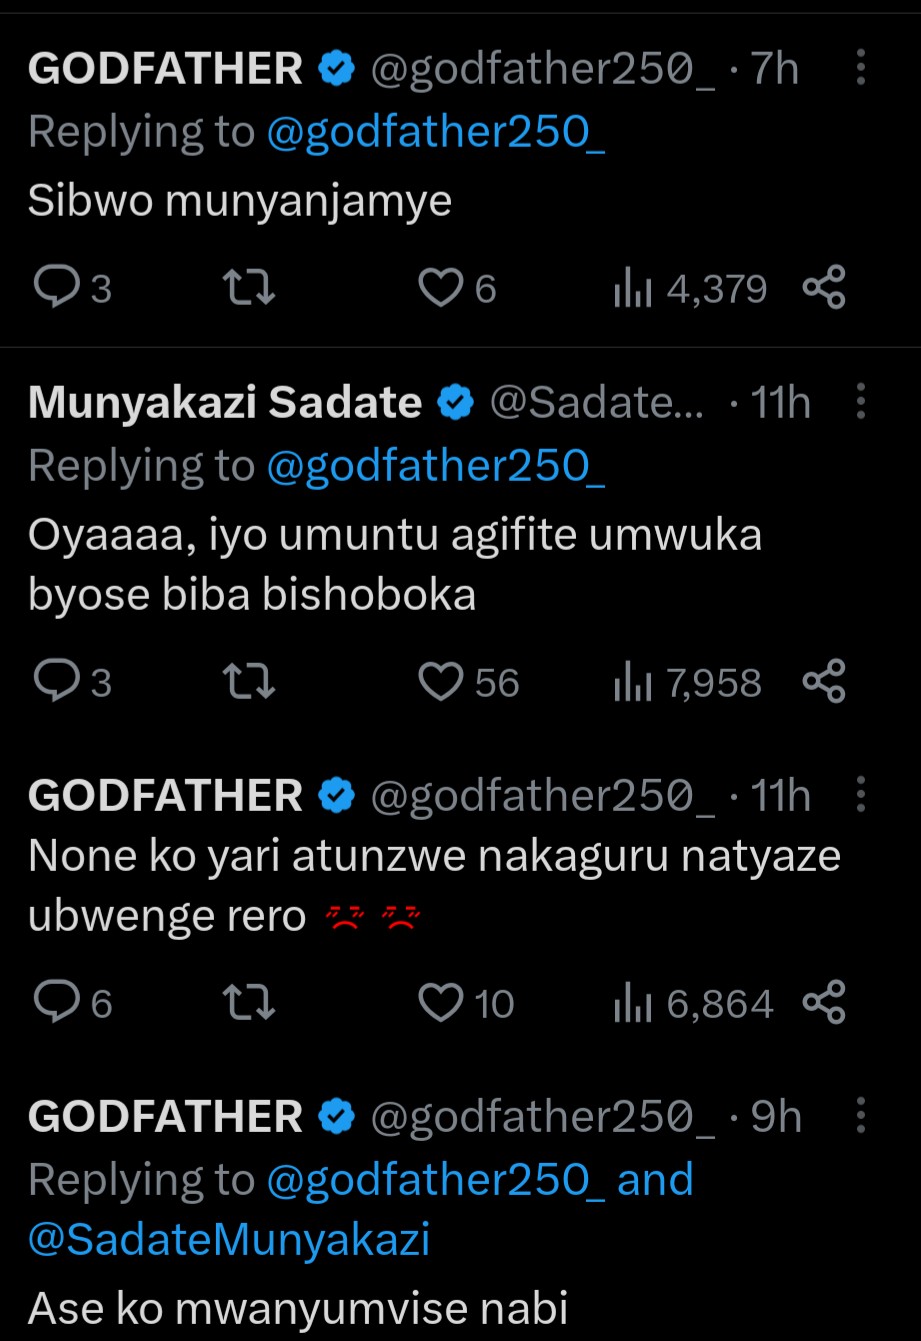921x1341 pixels.
Task: Open more options for 'None ko yari' tweet
Action: [x=861, y=796]
